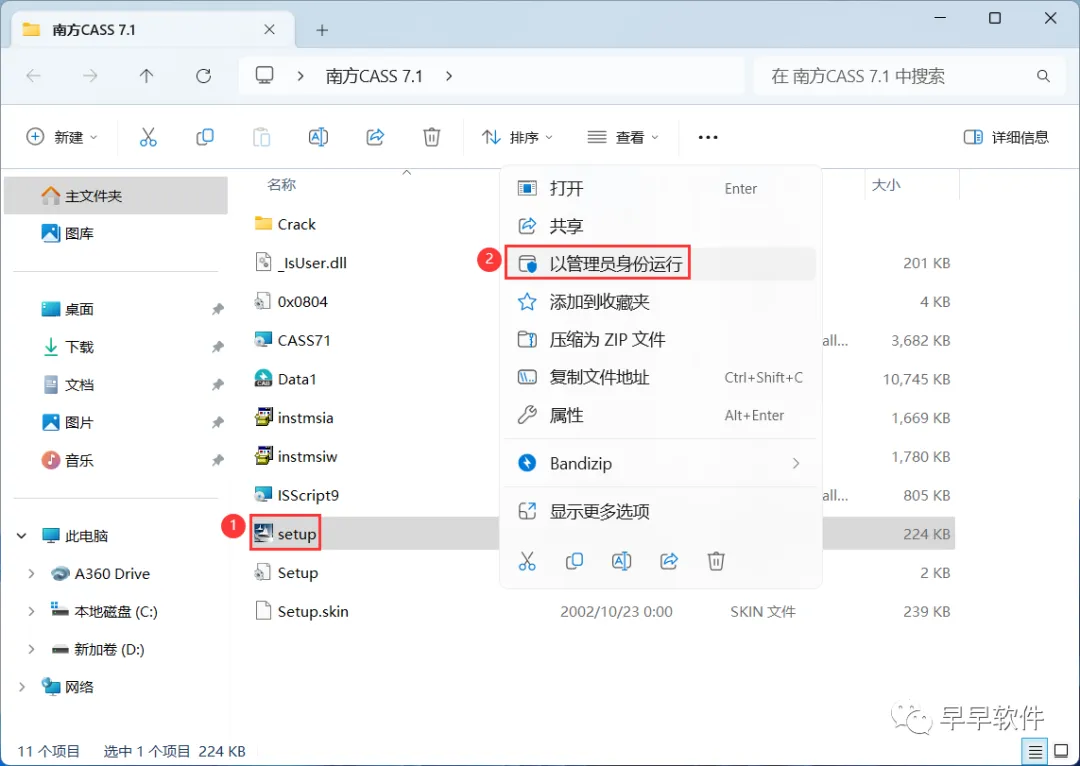
Task: Refresh the folder view
Action: pos(203,76)
